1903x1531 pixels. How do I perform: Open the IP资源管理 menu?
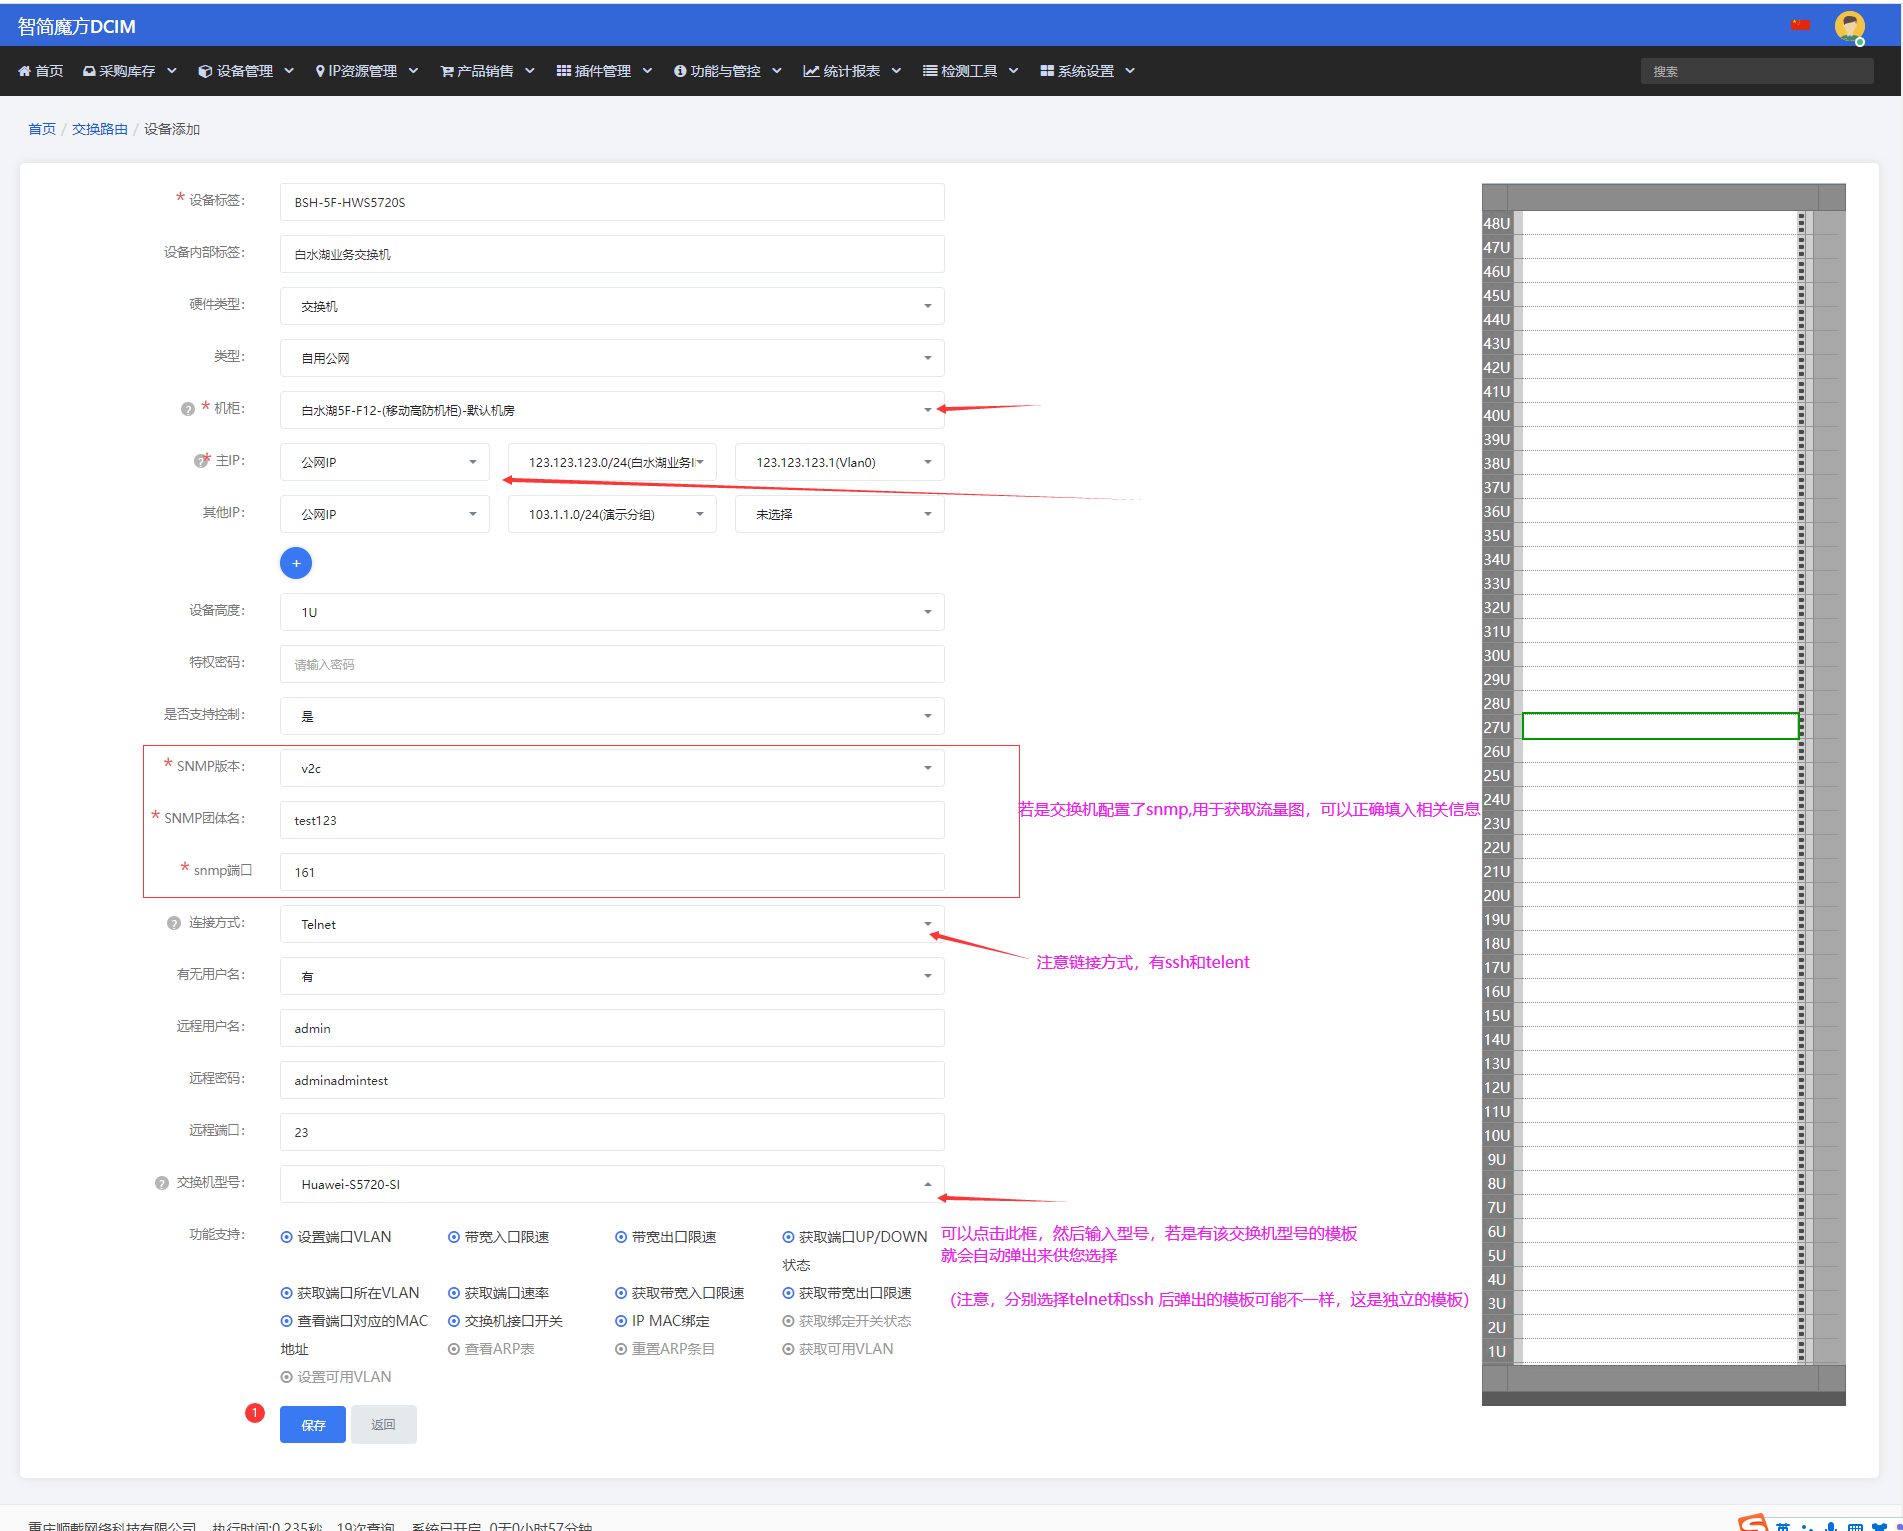tap(366, 71)
